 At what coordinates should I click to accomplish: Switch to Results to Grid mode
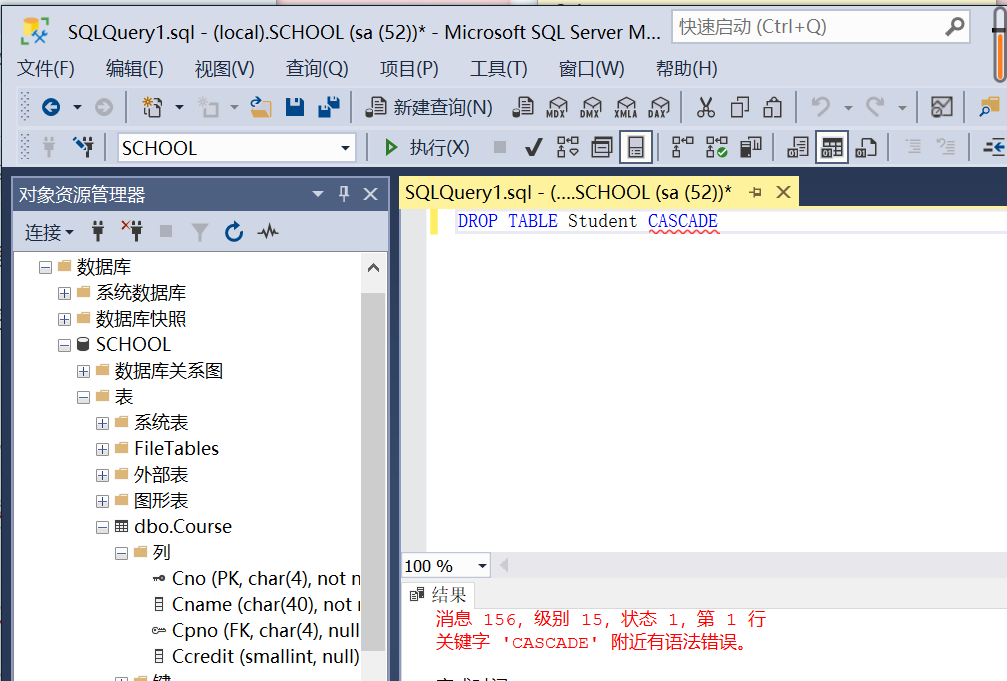pyautogui.click(x=832, y=148)
